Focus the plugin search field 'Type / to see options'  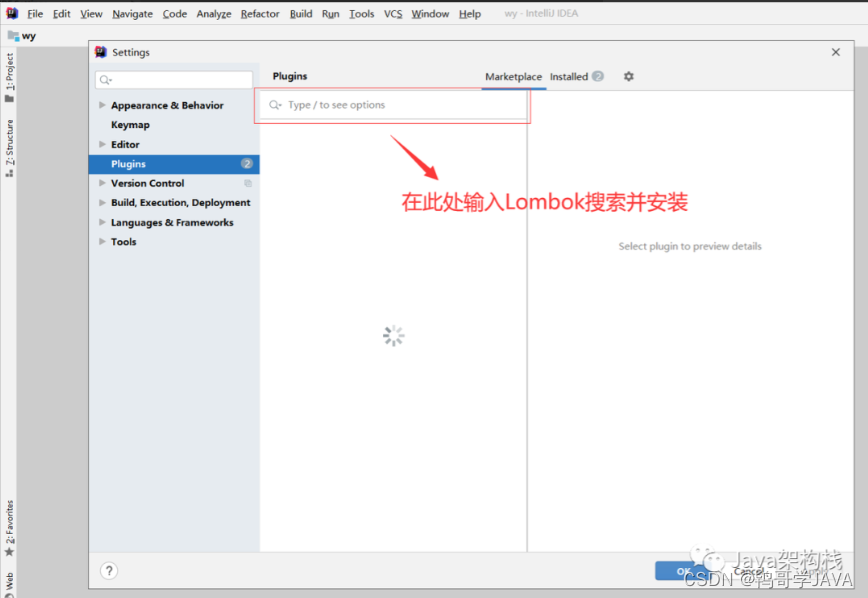click(x=393, y=105)
